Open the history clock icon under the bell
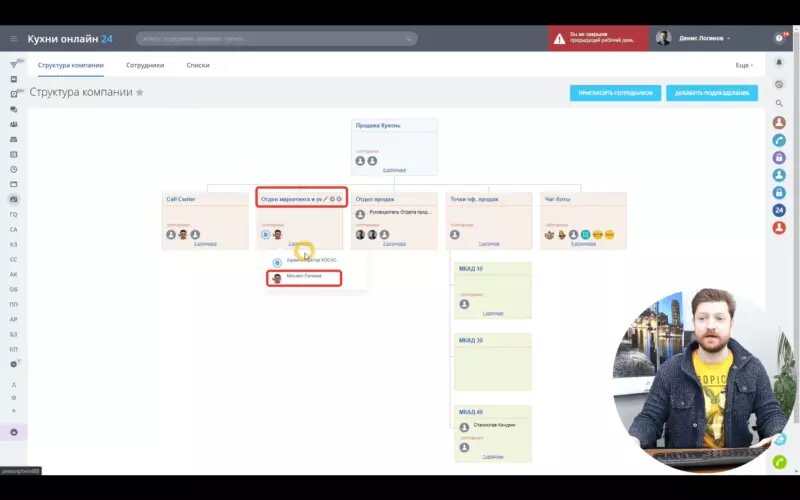Image resolution: width=800 pixels, height=500 pixels. (779, 85)
